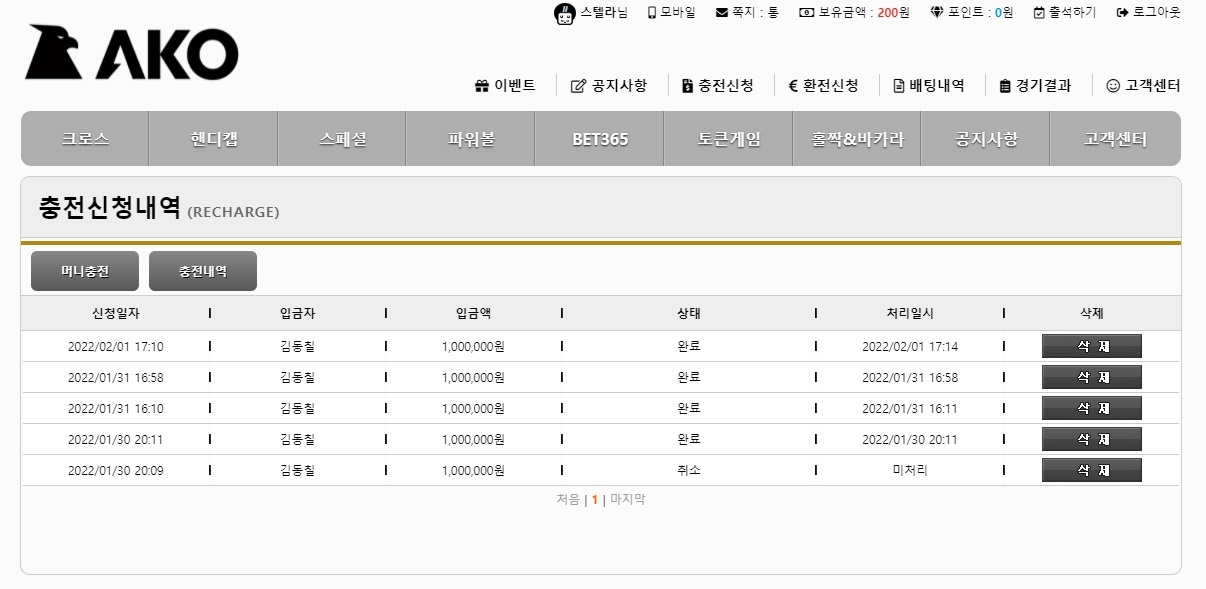Screen dimensions: 1206x589
Task: Open the 홀짝&바카라 tab
Action: pyautogui.click(x=857, y=139)
